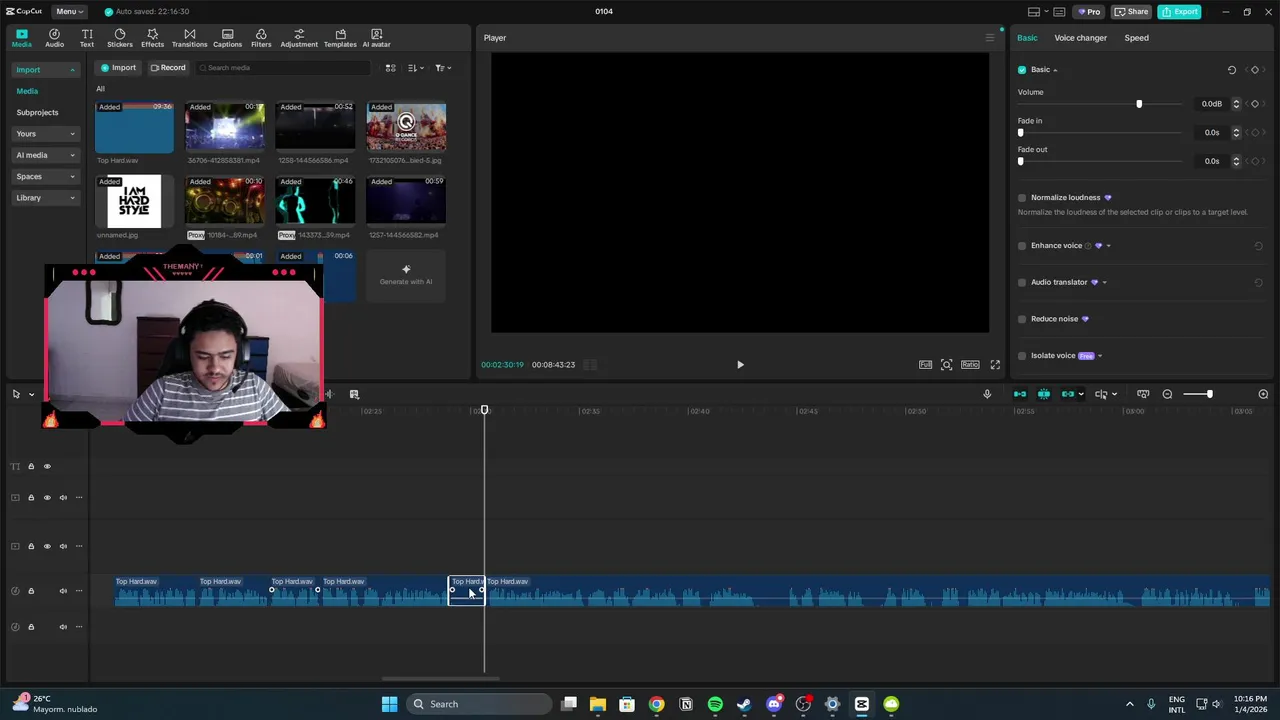Open Spotify from the taskbar
Image resolution: width=1280 pixels, height=720 pixels.
pyautogui.click(x=715, y=704)
